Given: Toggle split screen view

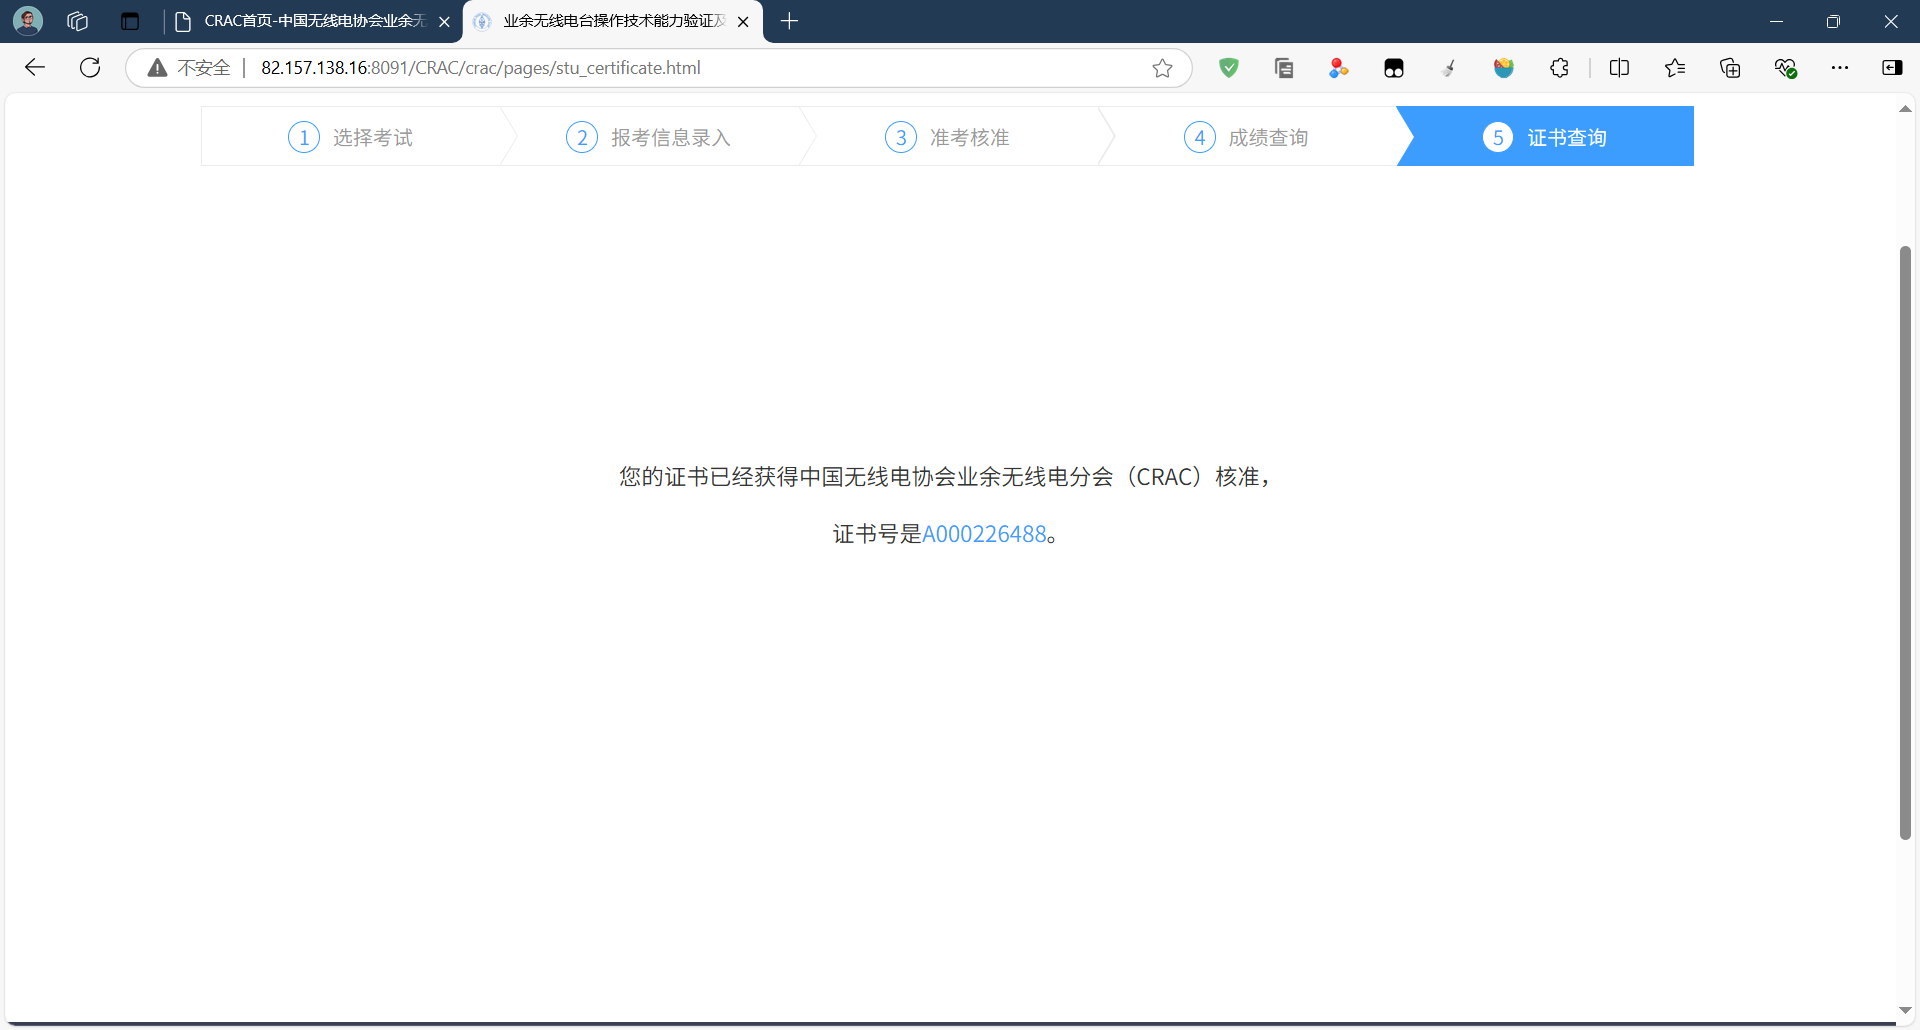Looking at the screenshot, I should (x=1620, y=68).
